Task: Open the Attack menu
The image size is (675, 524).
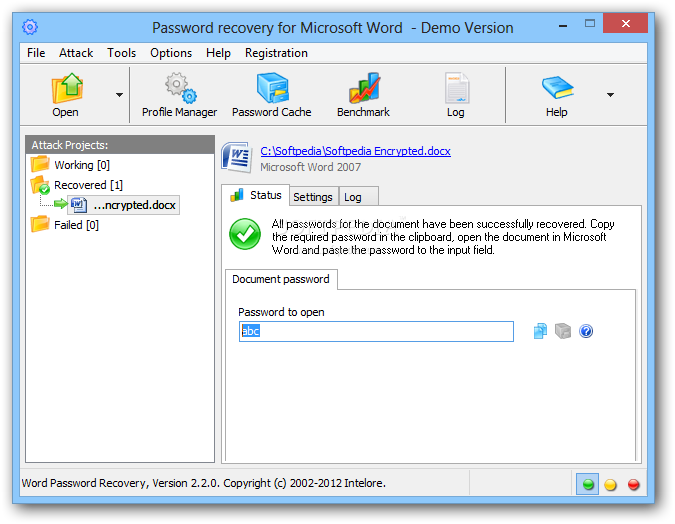Action: (76, 53)
